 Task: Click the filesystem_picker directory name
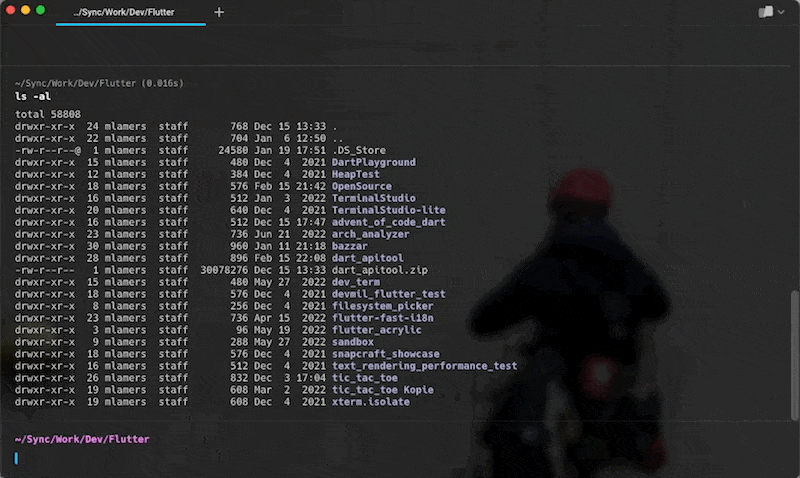point(383,306)
